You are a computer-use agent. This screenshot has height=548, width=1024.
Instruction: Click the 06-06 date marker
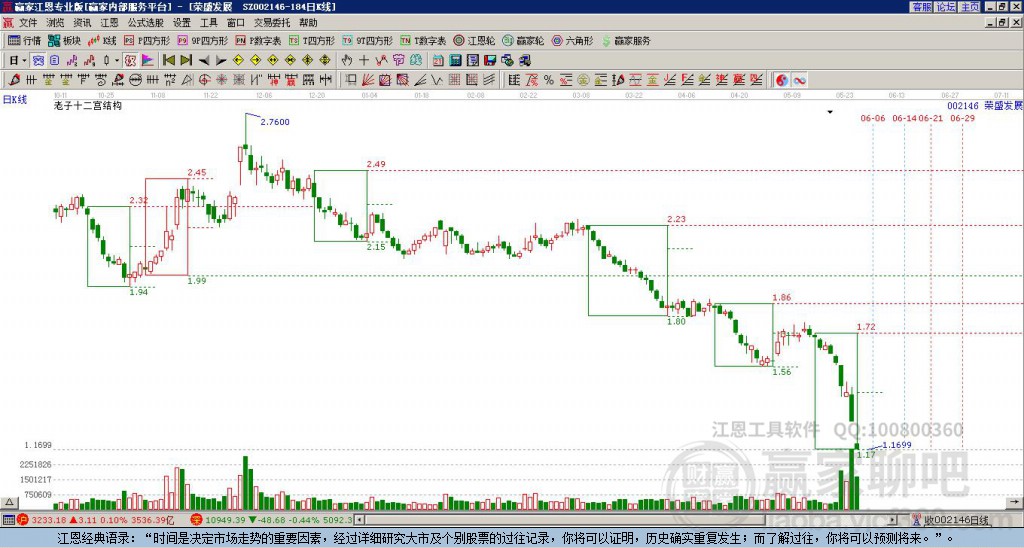coord(872,118)
